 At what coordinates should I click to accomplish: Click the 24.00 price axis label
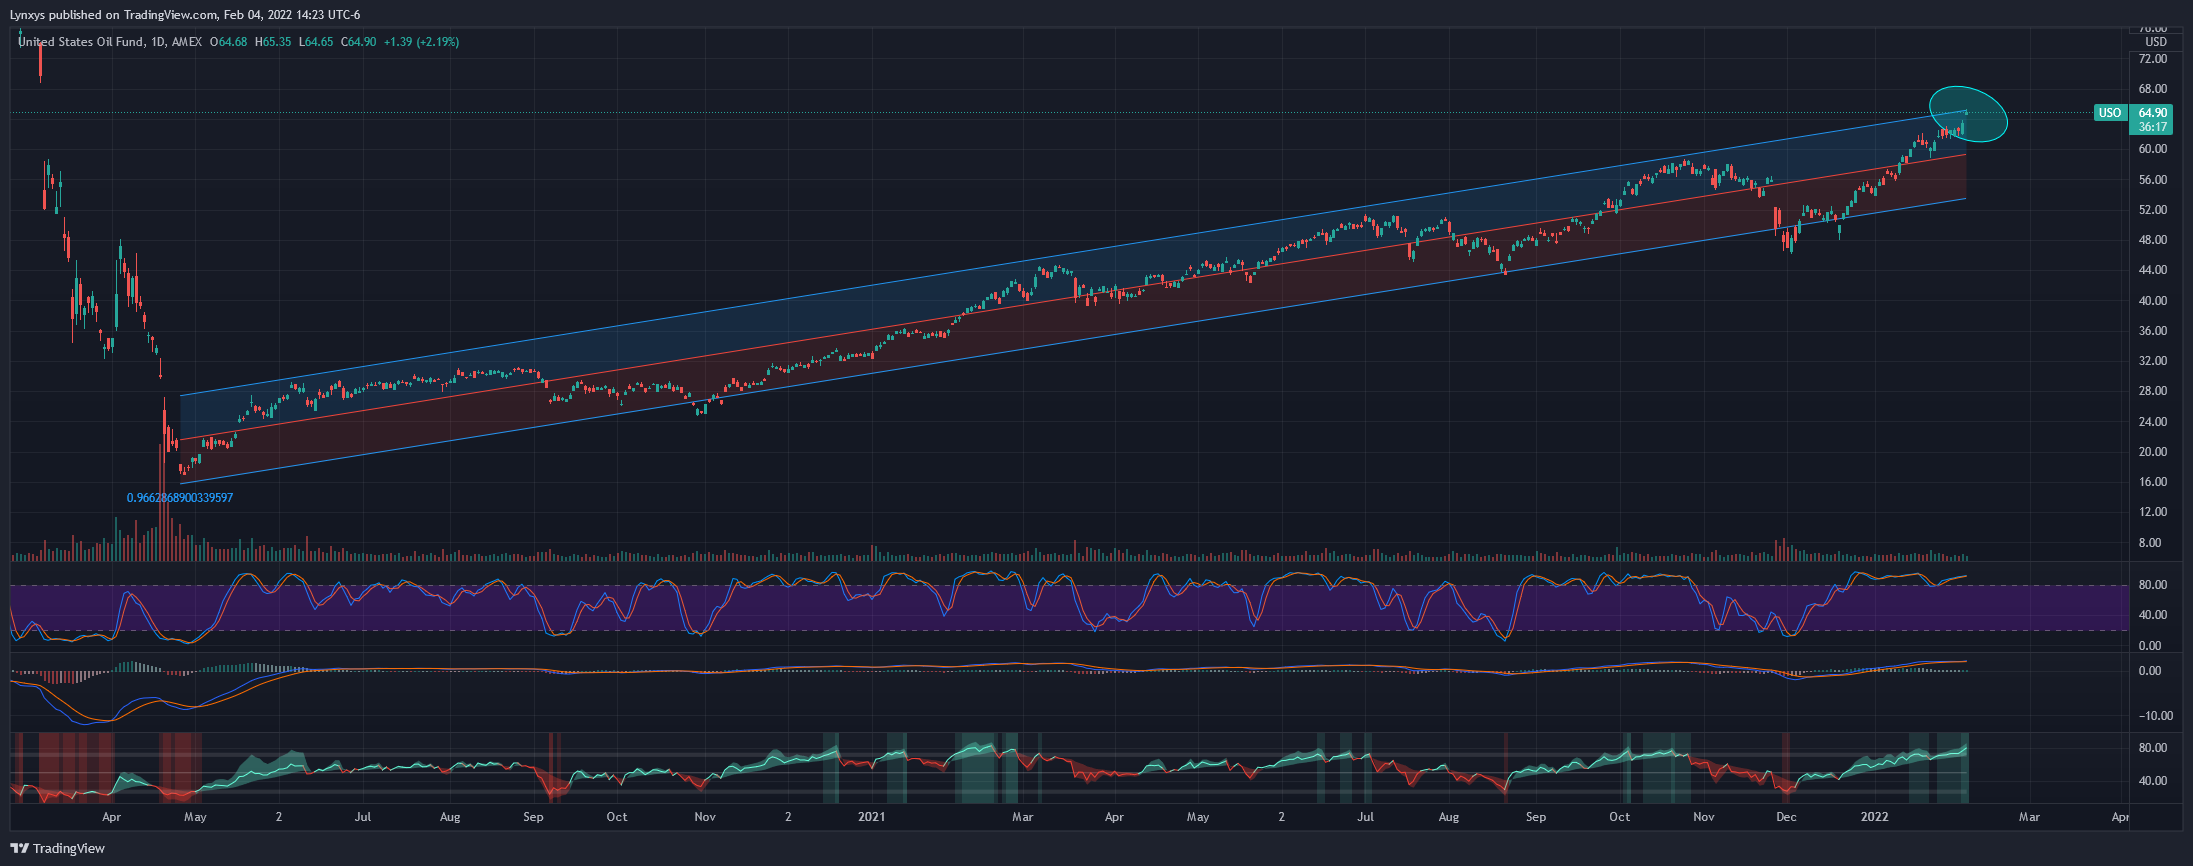point(2152,422)
